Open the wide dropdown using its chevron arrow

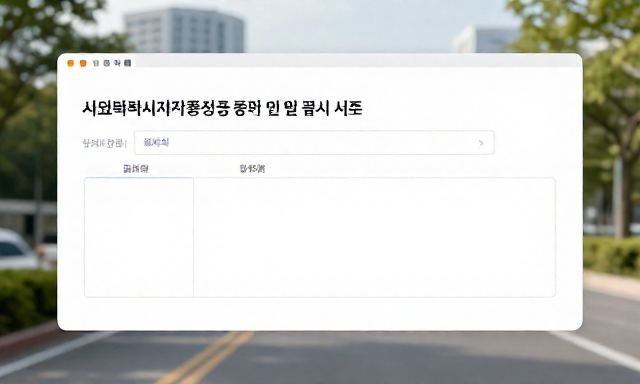click(x=481, y=143)
